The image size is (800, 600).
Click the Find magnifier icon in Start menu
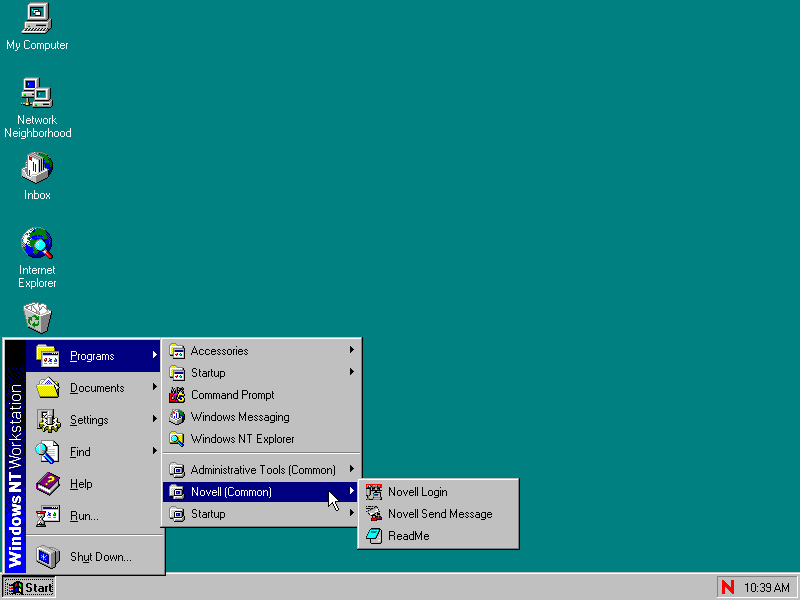47,452
